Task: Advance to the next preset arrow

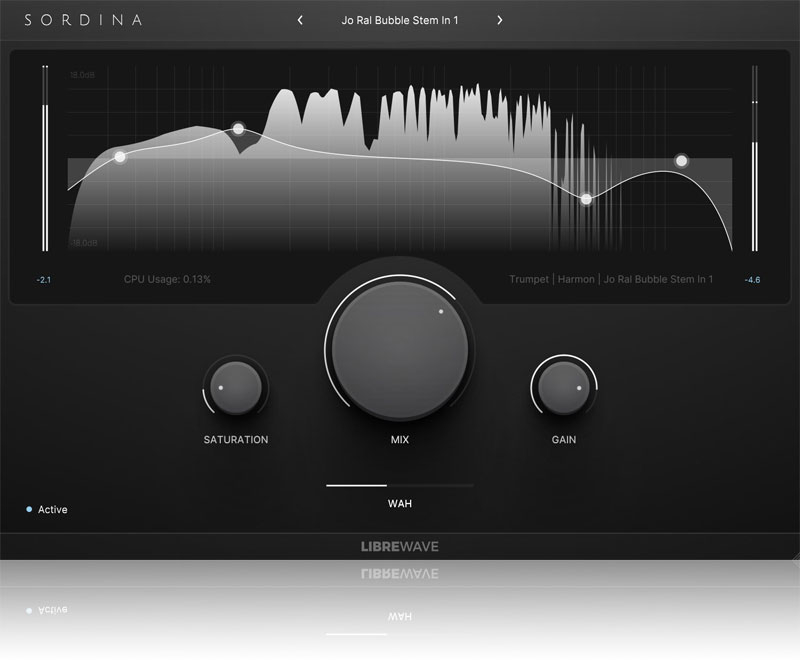Action: [500, 20]
